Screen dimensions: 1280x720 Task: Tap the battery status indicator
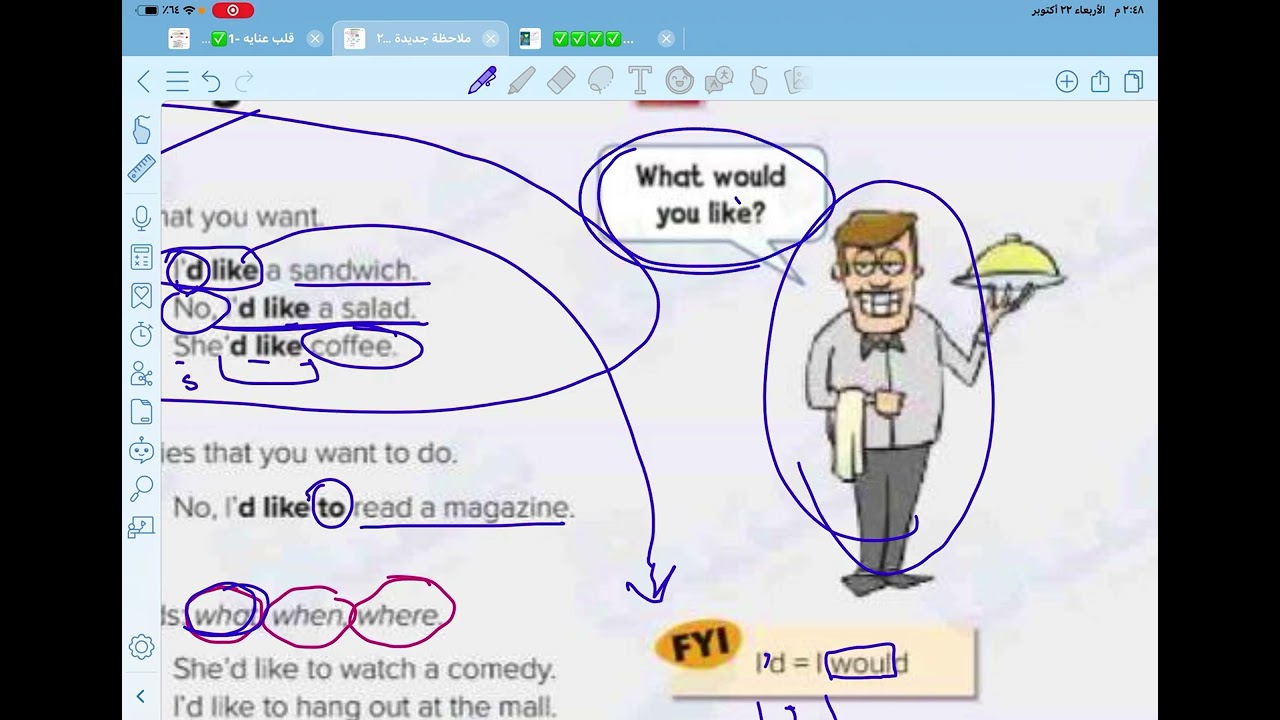pyautogui.click(x=150, y=10)
